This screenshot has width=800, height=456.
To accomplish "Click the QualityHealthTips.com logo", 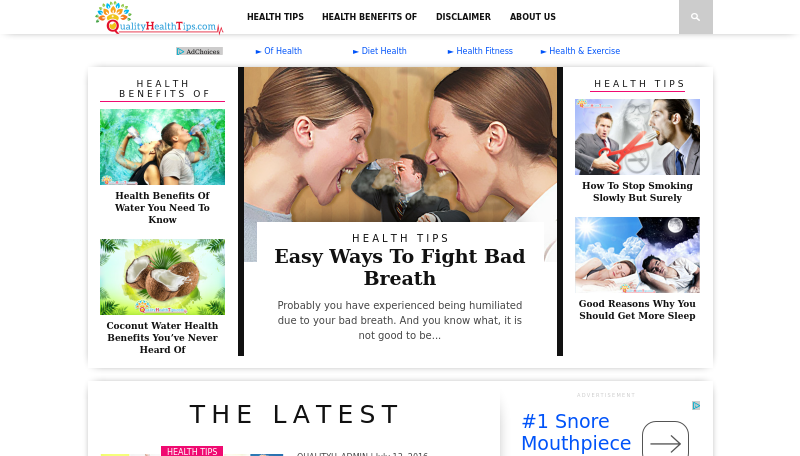I will [x=159, y=18].
